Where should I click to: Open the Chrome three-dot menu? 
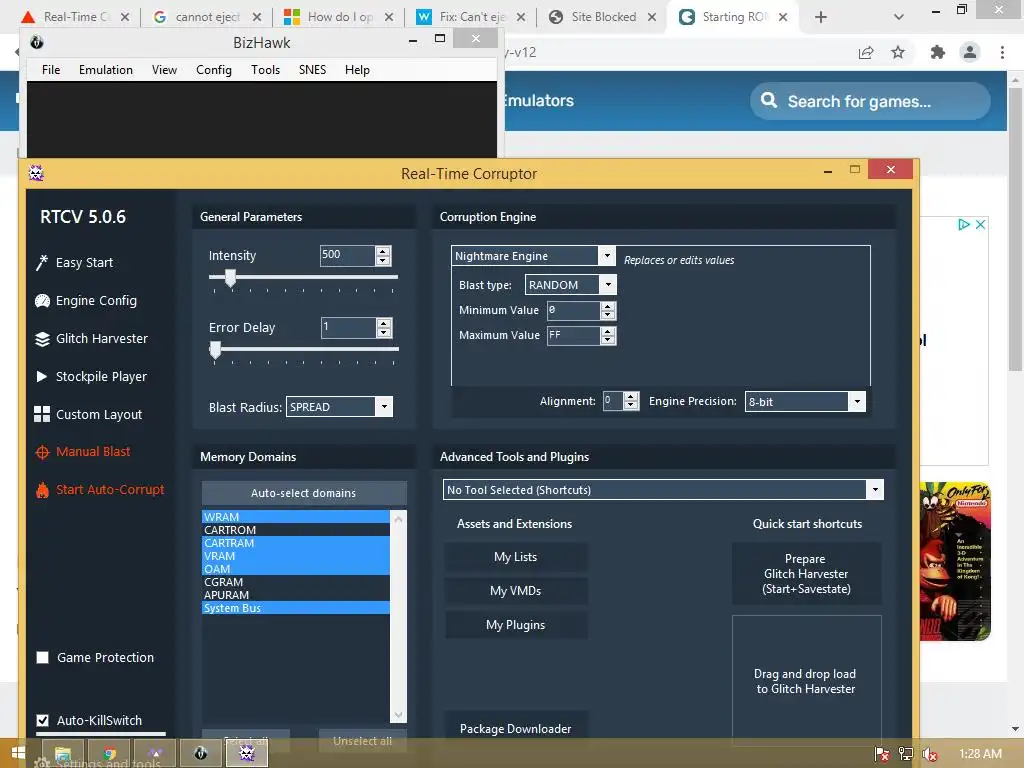[x=1002, y=52]
